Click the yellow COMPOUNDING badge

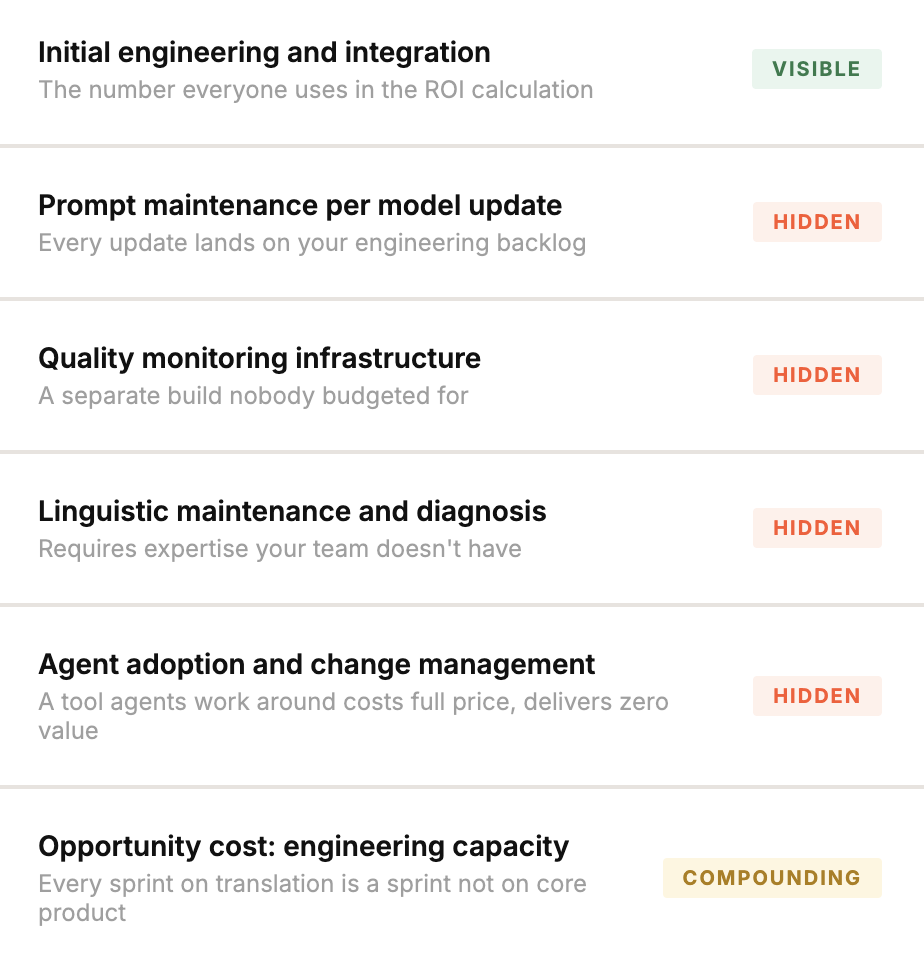pyautogui.click(x=771, y=878)
